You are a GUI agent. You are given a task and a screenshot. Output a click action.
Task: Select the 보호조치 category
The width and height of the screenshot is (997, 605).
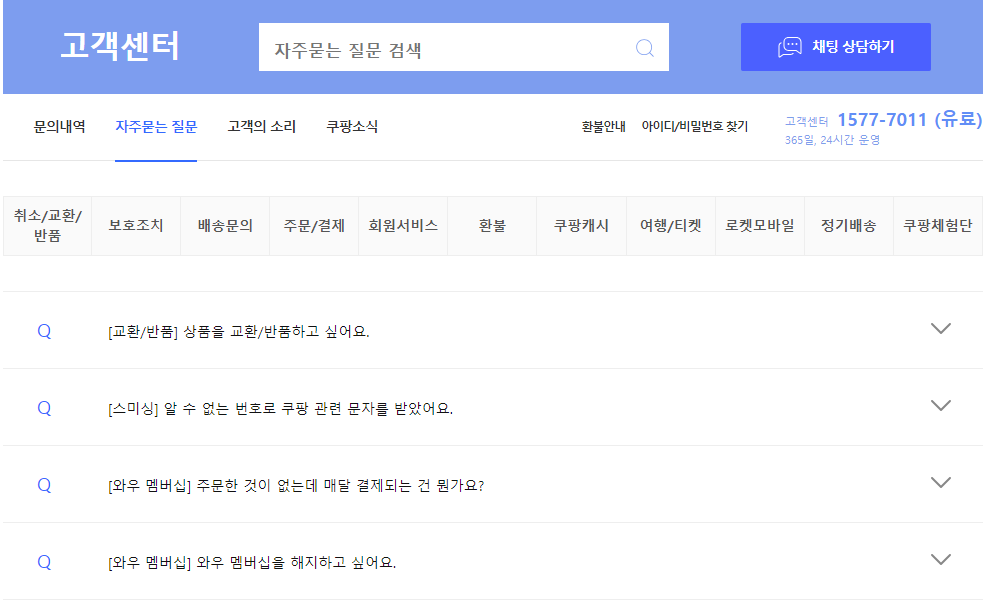[136, 226]
